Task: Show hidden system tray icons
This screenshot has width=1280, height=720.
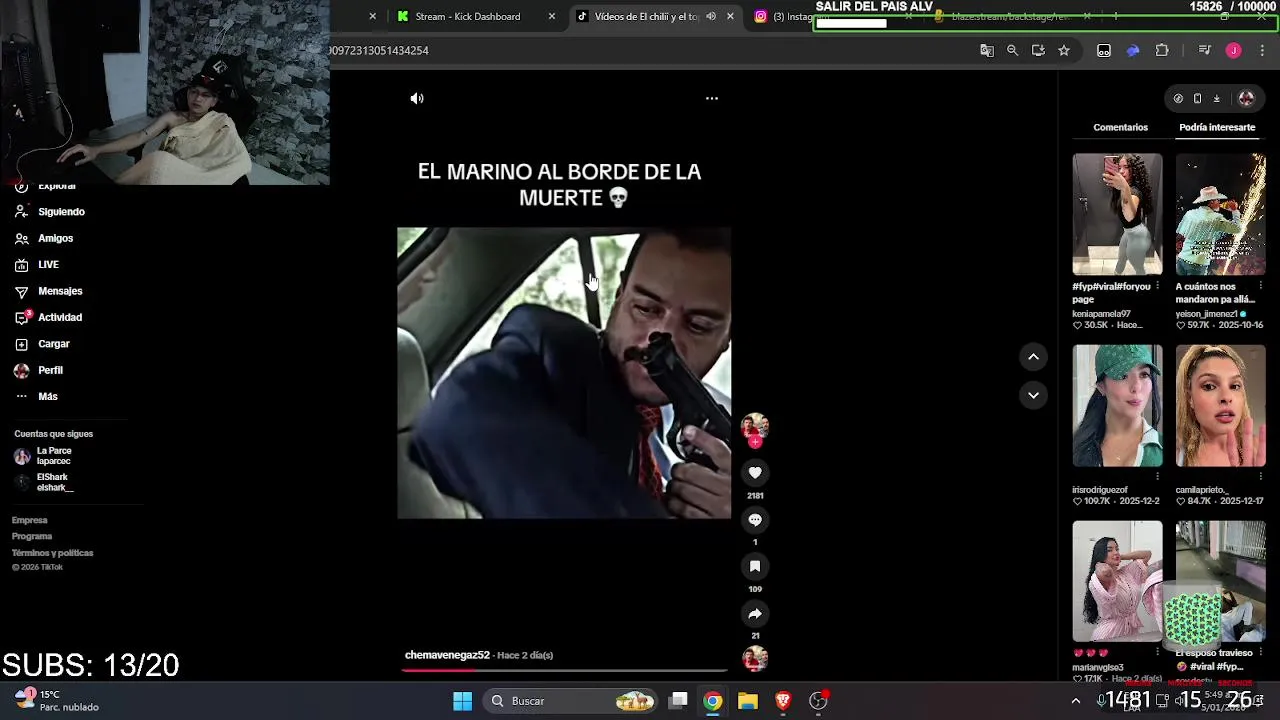Action: pos(1076,701)
